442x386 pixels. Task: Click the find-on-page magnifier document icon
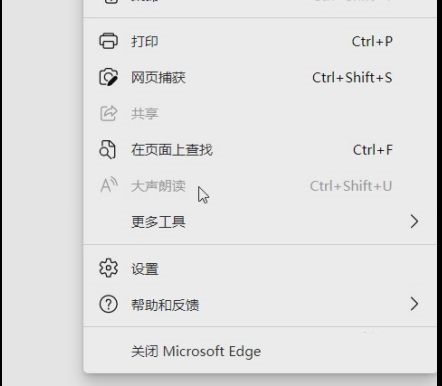click(x=107, y=149)
